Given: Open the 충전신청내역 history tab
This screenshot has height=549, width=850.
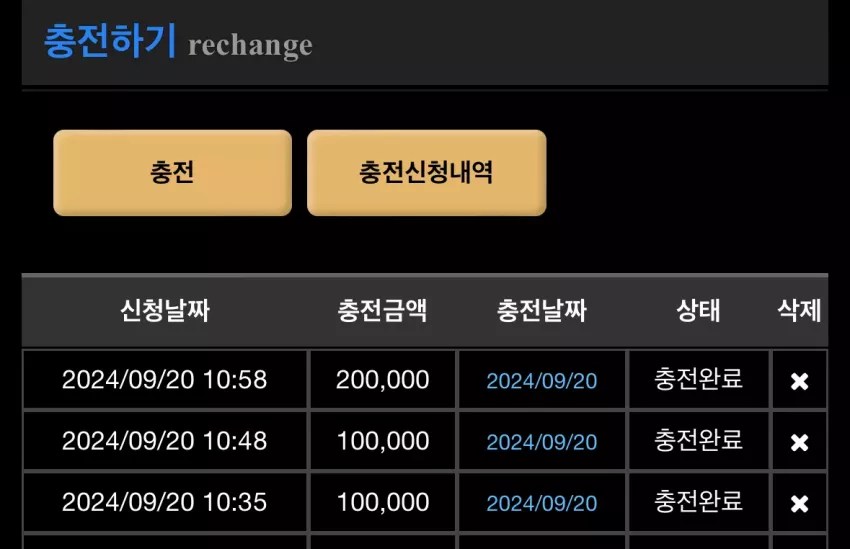Looking at the screenshot, I should click(427, 172).
